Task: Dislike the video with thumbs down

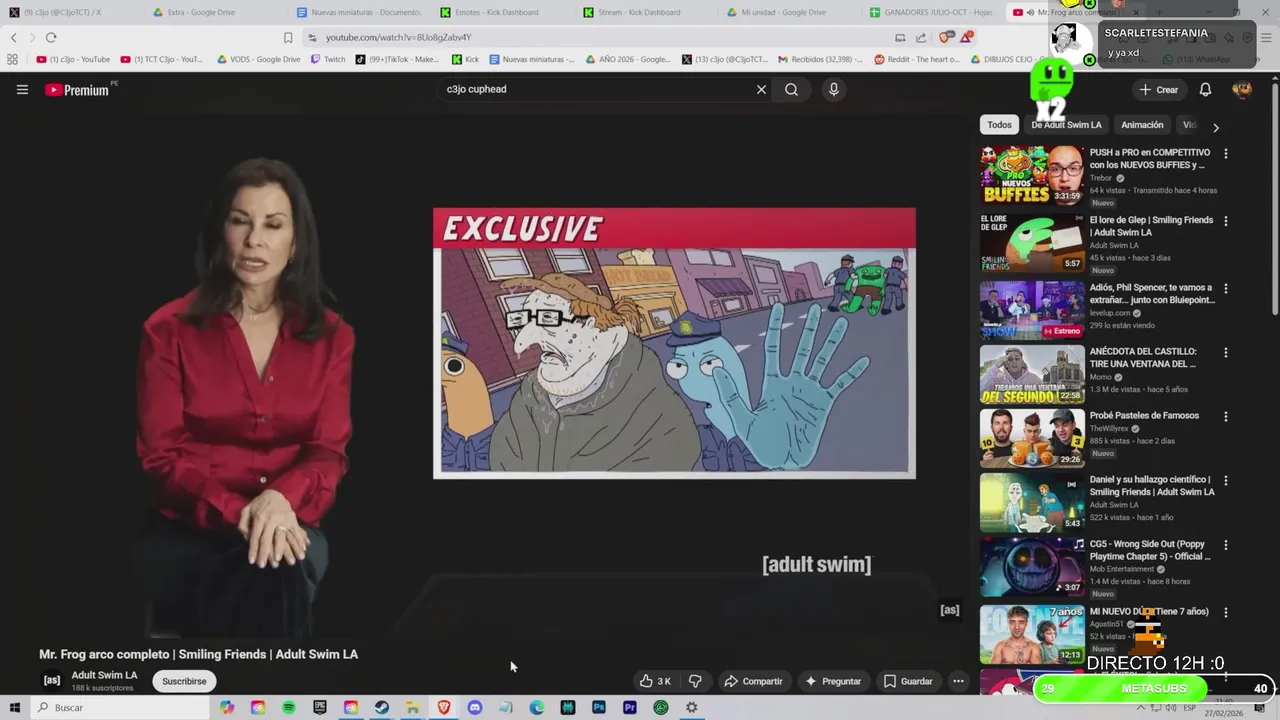Action: [695, 681]
